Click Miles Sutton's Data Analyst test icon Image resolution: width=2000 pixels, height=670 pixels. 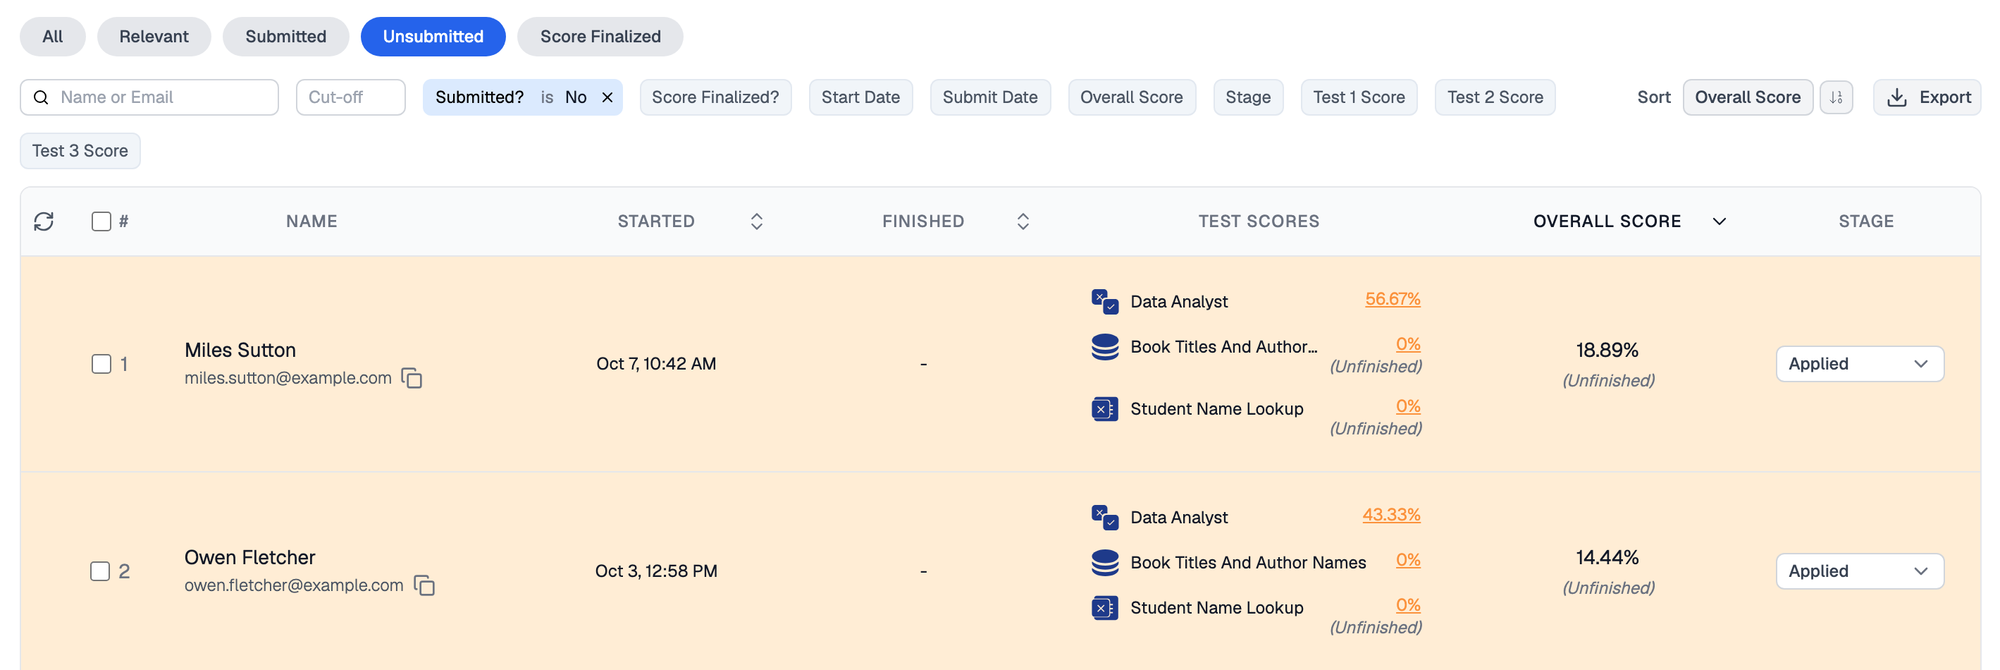point(1105,301)
